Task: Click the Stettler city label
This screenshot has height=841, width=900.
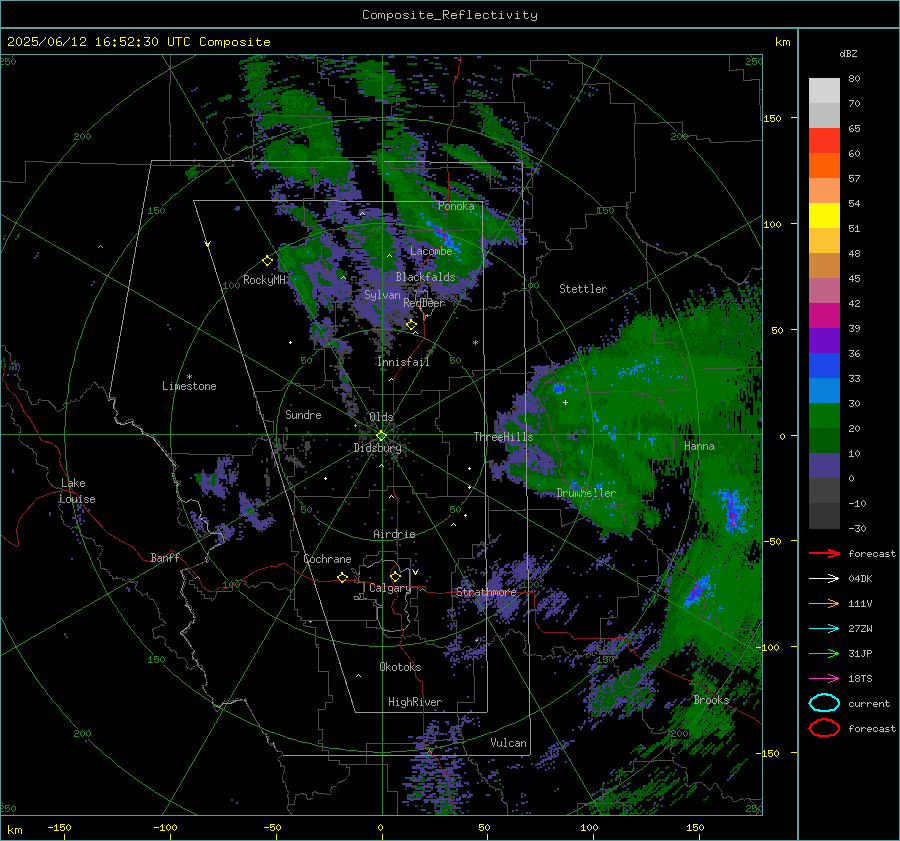Action: tap(583, 289)
